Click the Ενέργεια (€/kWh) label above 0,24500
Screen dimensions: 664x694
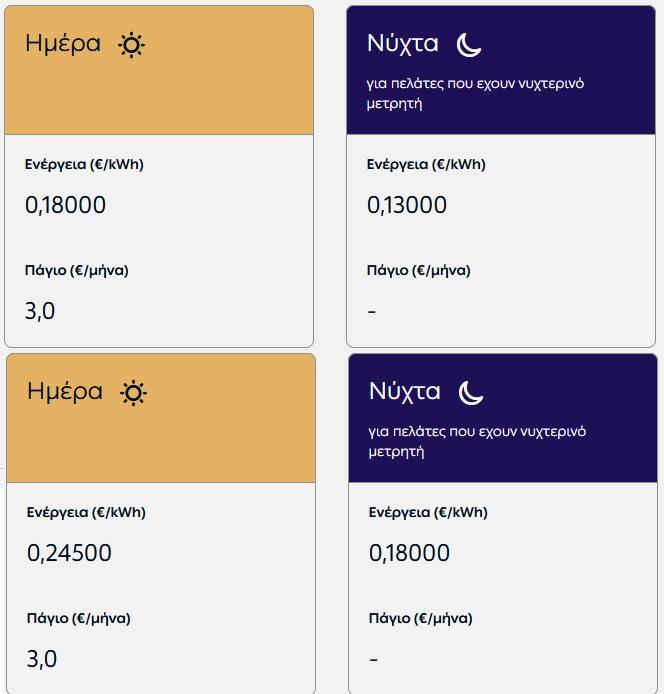point(86,513)
